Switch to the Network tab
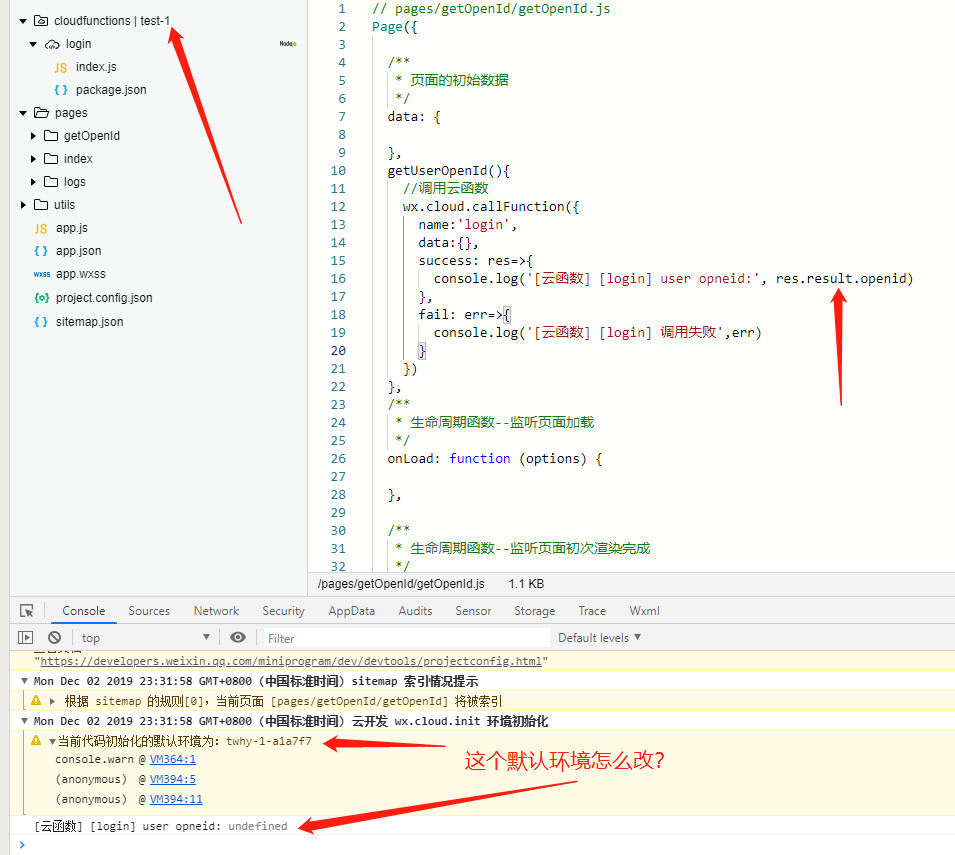Viewport: 955px width, 855px height. [x=216, y=611]
